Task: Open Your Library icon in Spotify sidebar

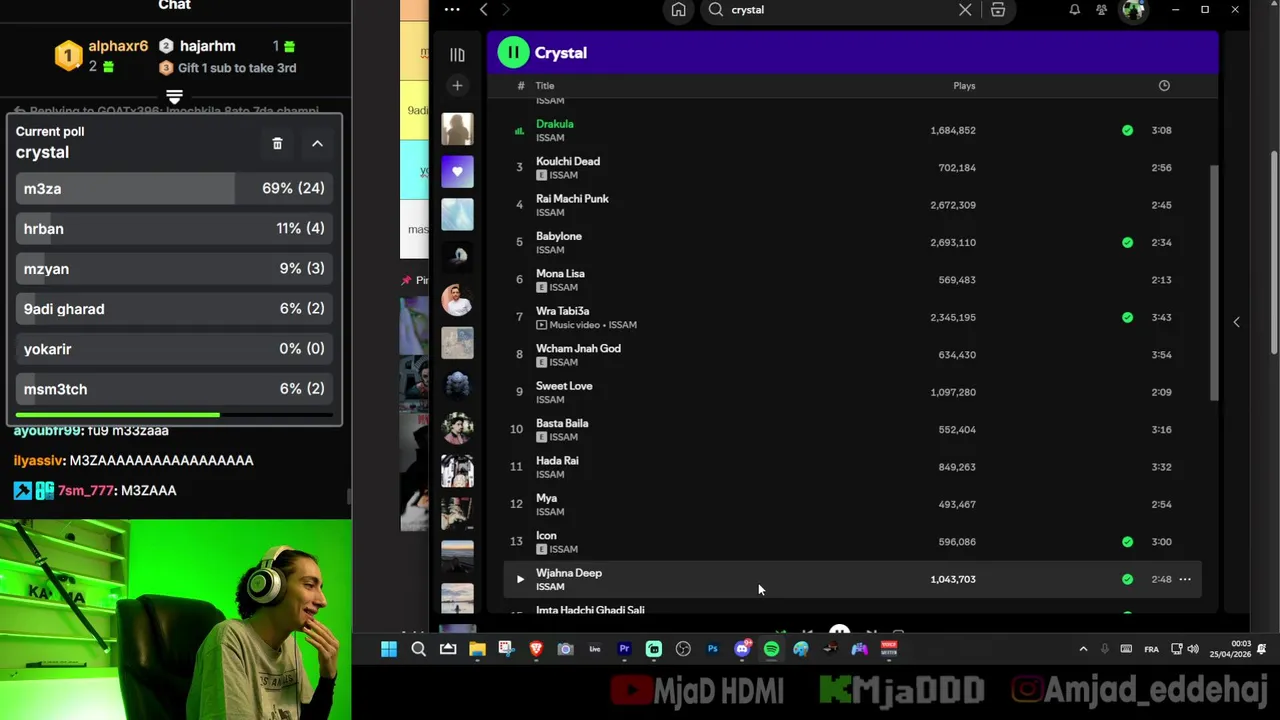Action: click(x=457, y=55)
